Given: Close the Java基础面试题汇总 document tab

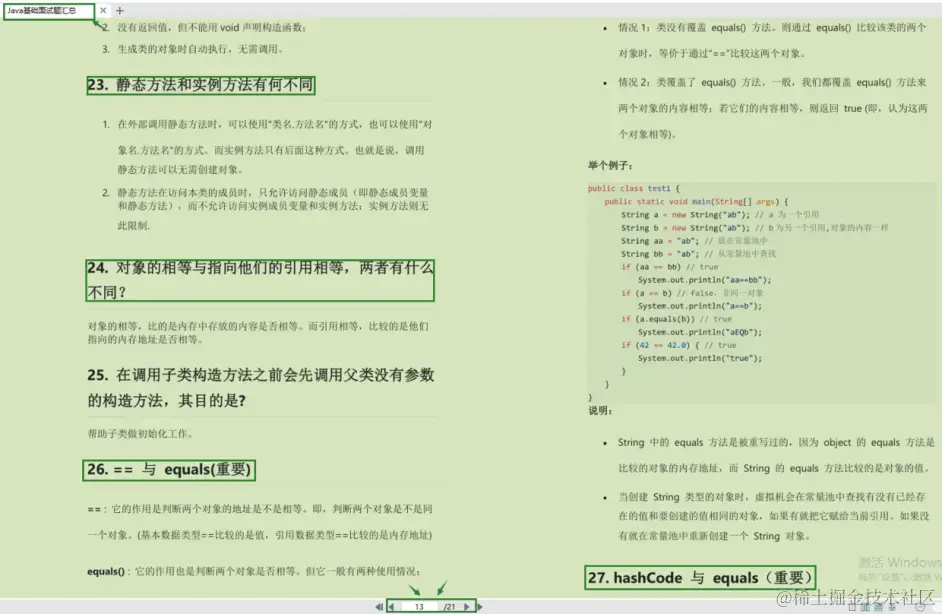Looking at the screenshot, I should pos(103,10).
